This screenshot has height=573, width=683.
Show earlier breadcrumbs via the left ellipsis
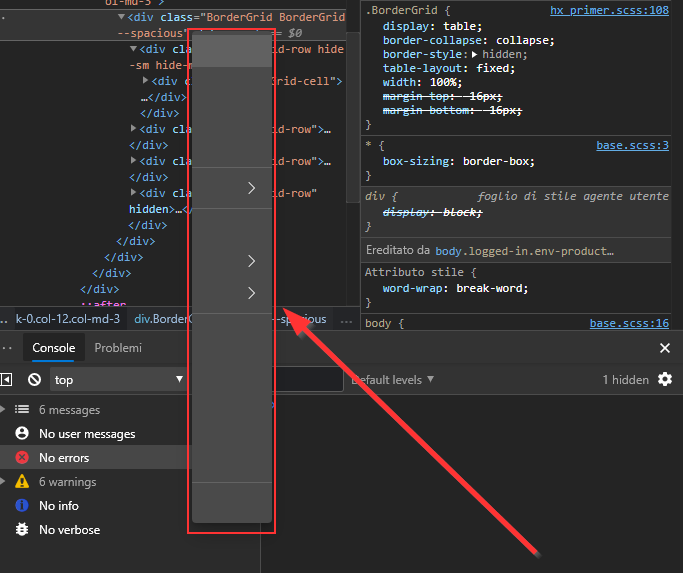tap(4, 321)
